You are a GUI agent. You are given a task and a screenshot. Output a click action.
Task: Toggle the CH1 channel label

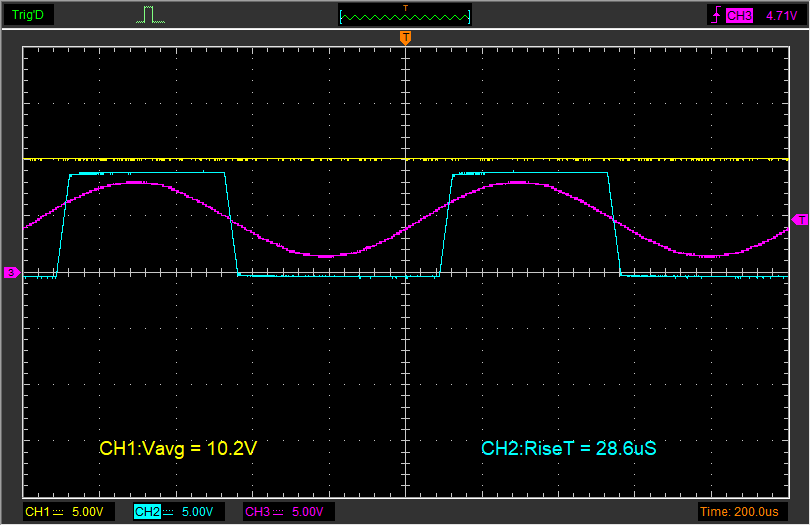pyautogui.click(x=37, y=512)
